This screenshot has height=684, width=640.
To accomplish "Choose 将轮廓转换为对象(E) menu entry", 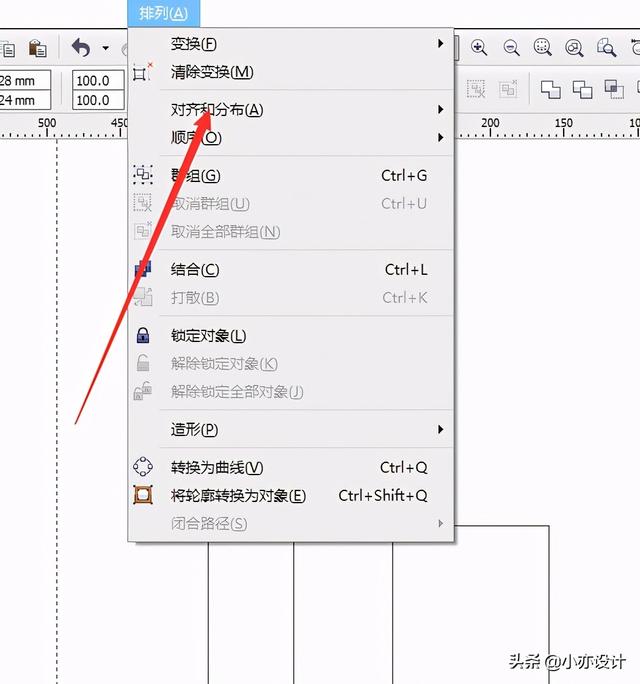I will (291, 496).
